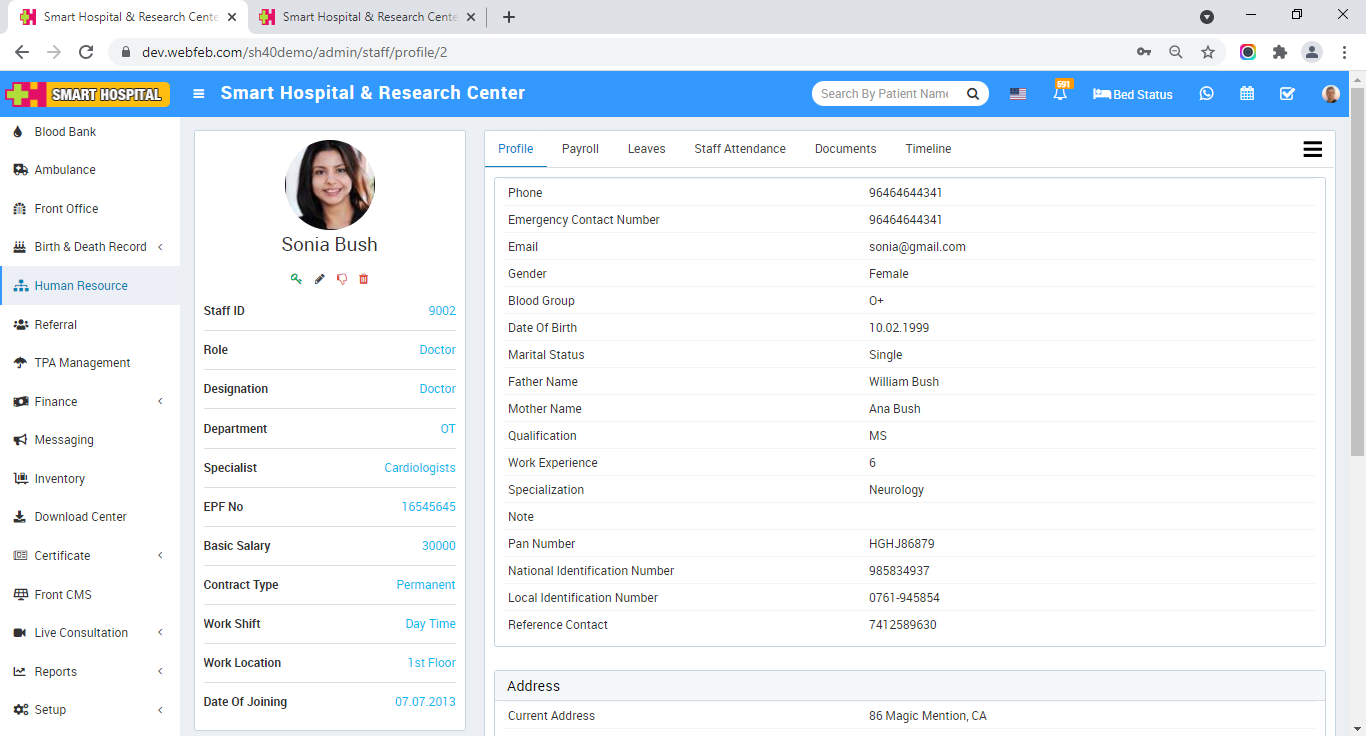Open the notifications bell icon

click(x=1060, y=94)
